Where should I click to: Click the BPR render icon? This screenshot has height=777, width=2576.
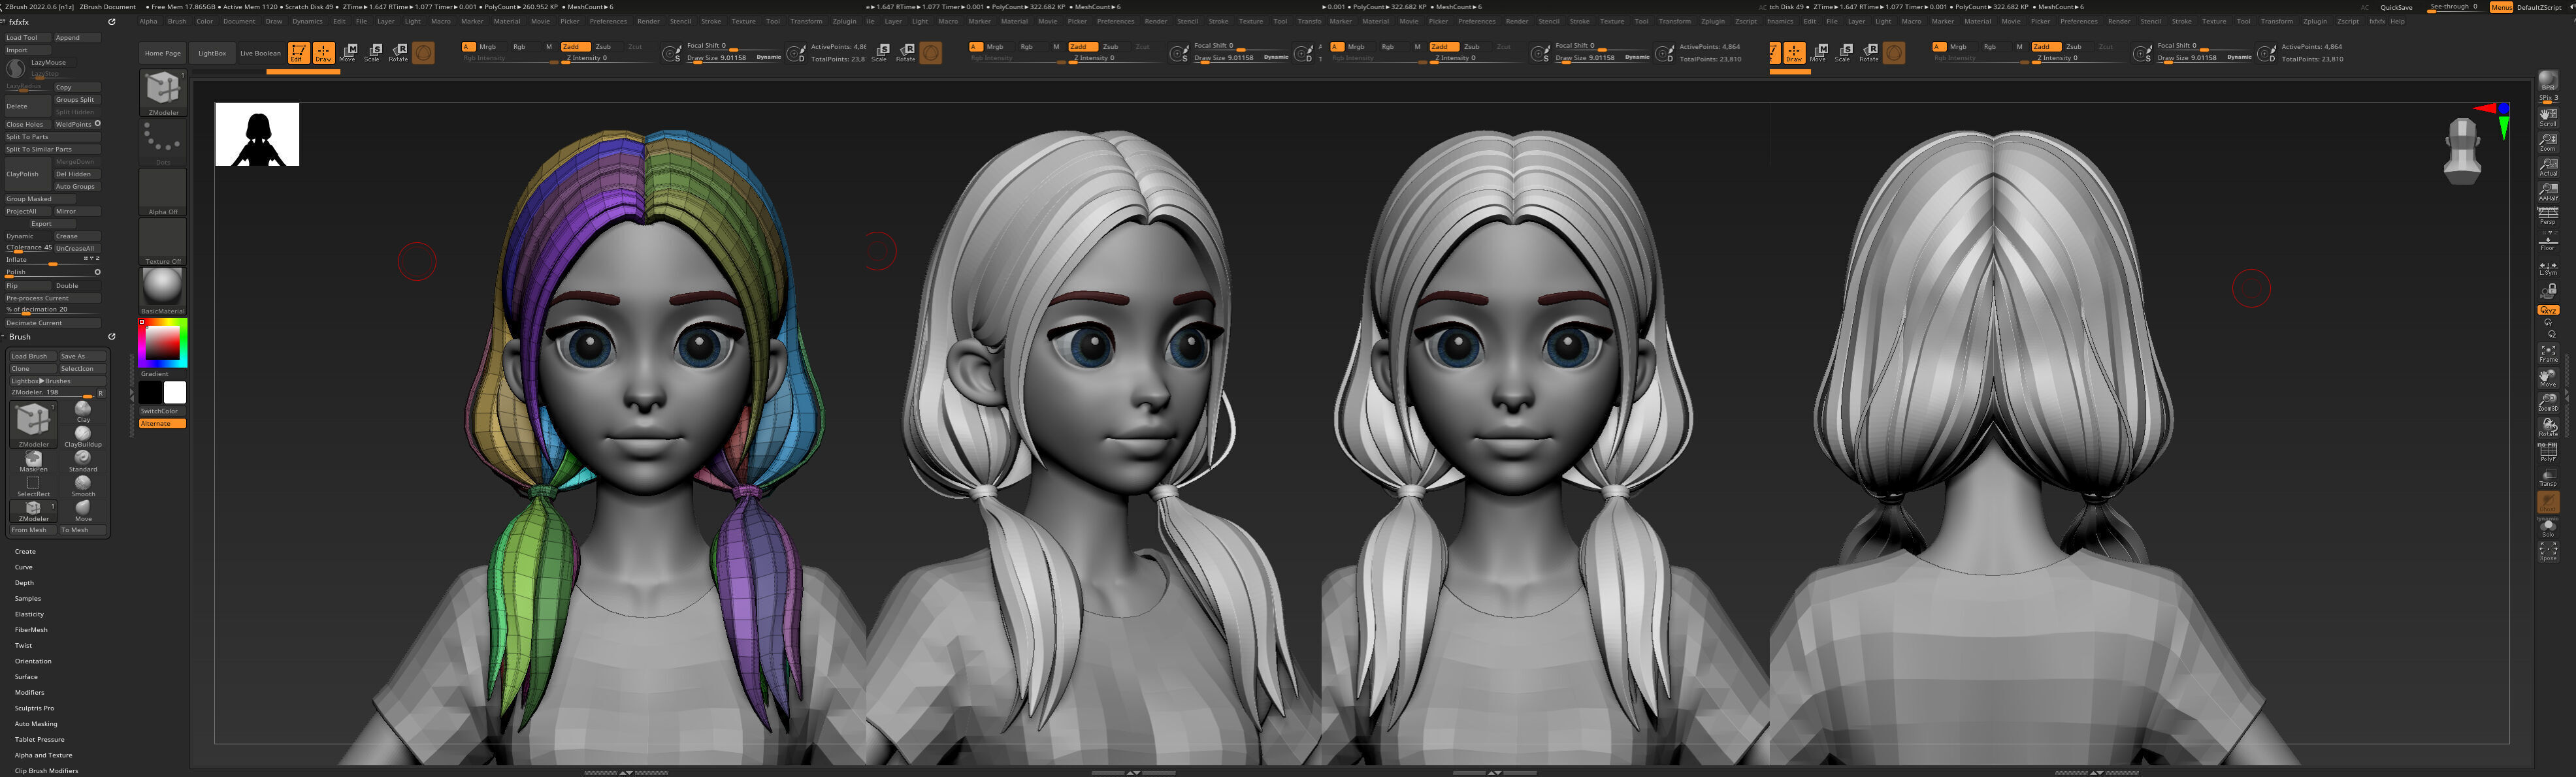[2548, 81]
